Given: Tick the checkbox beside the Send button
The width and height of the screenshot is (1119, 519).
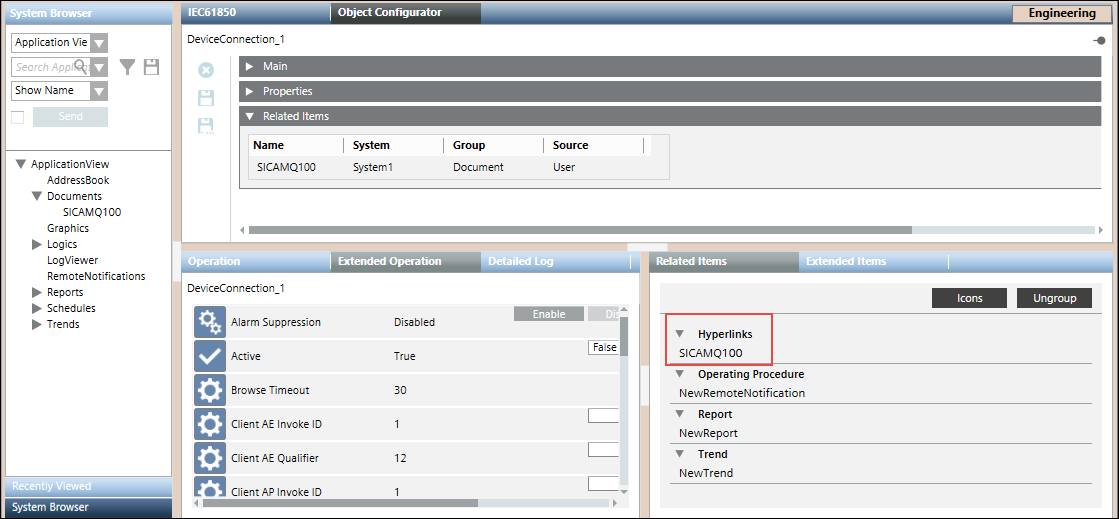Looking at the screenshot, I should [17, 117].
